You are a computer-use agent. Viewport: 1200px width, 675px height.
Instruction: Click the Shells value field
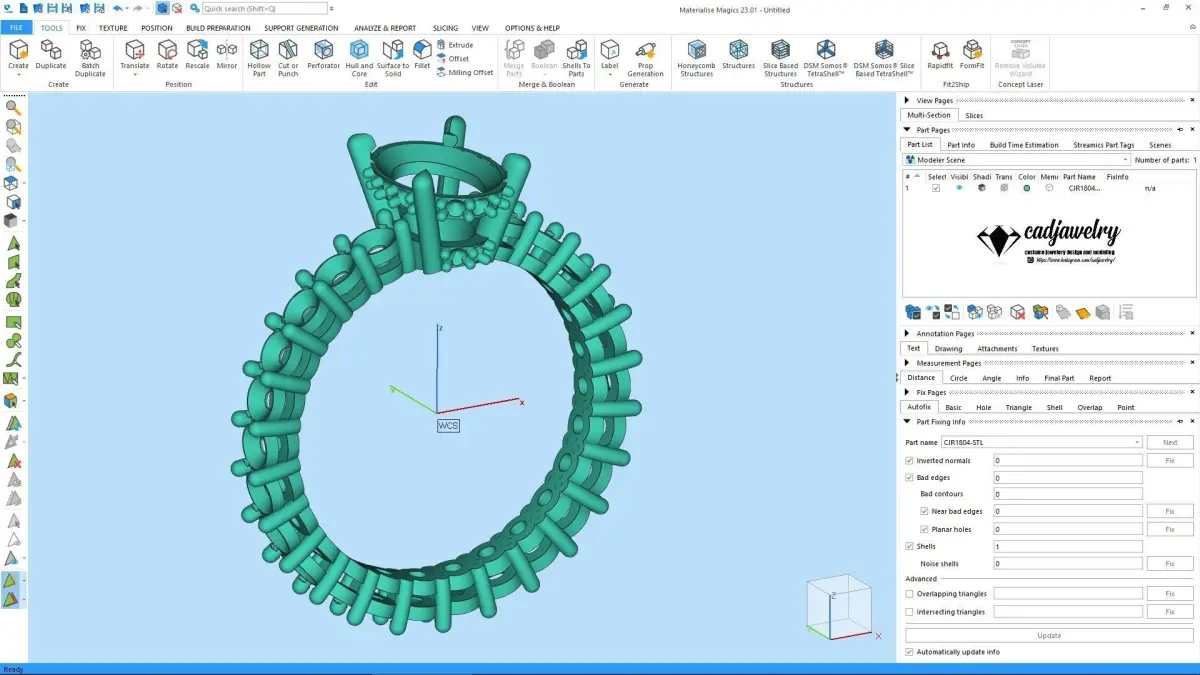pyautogui.click(x=1068, y=546)
